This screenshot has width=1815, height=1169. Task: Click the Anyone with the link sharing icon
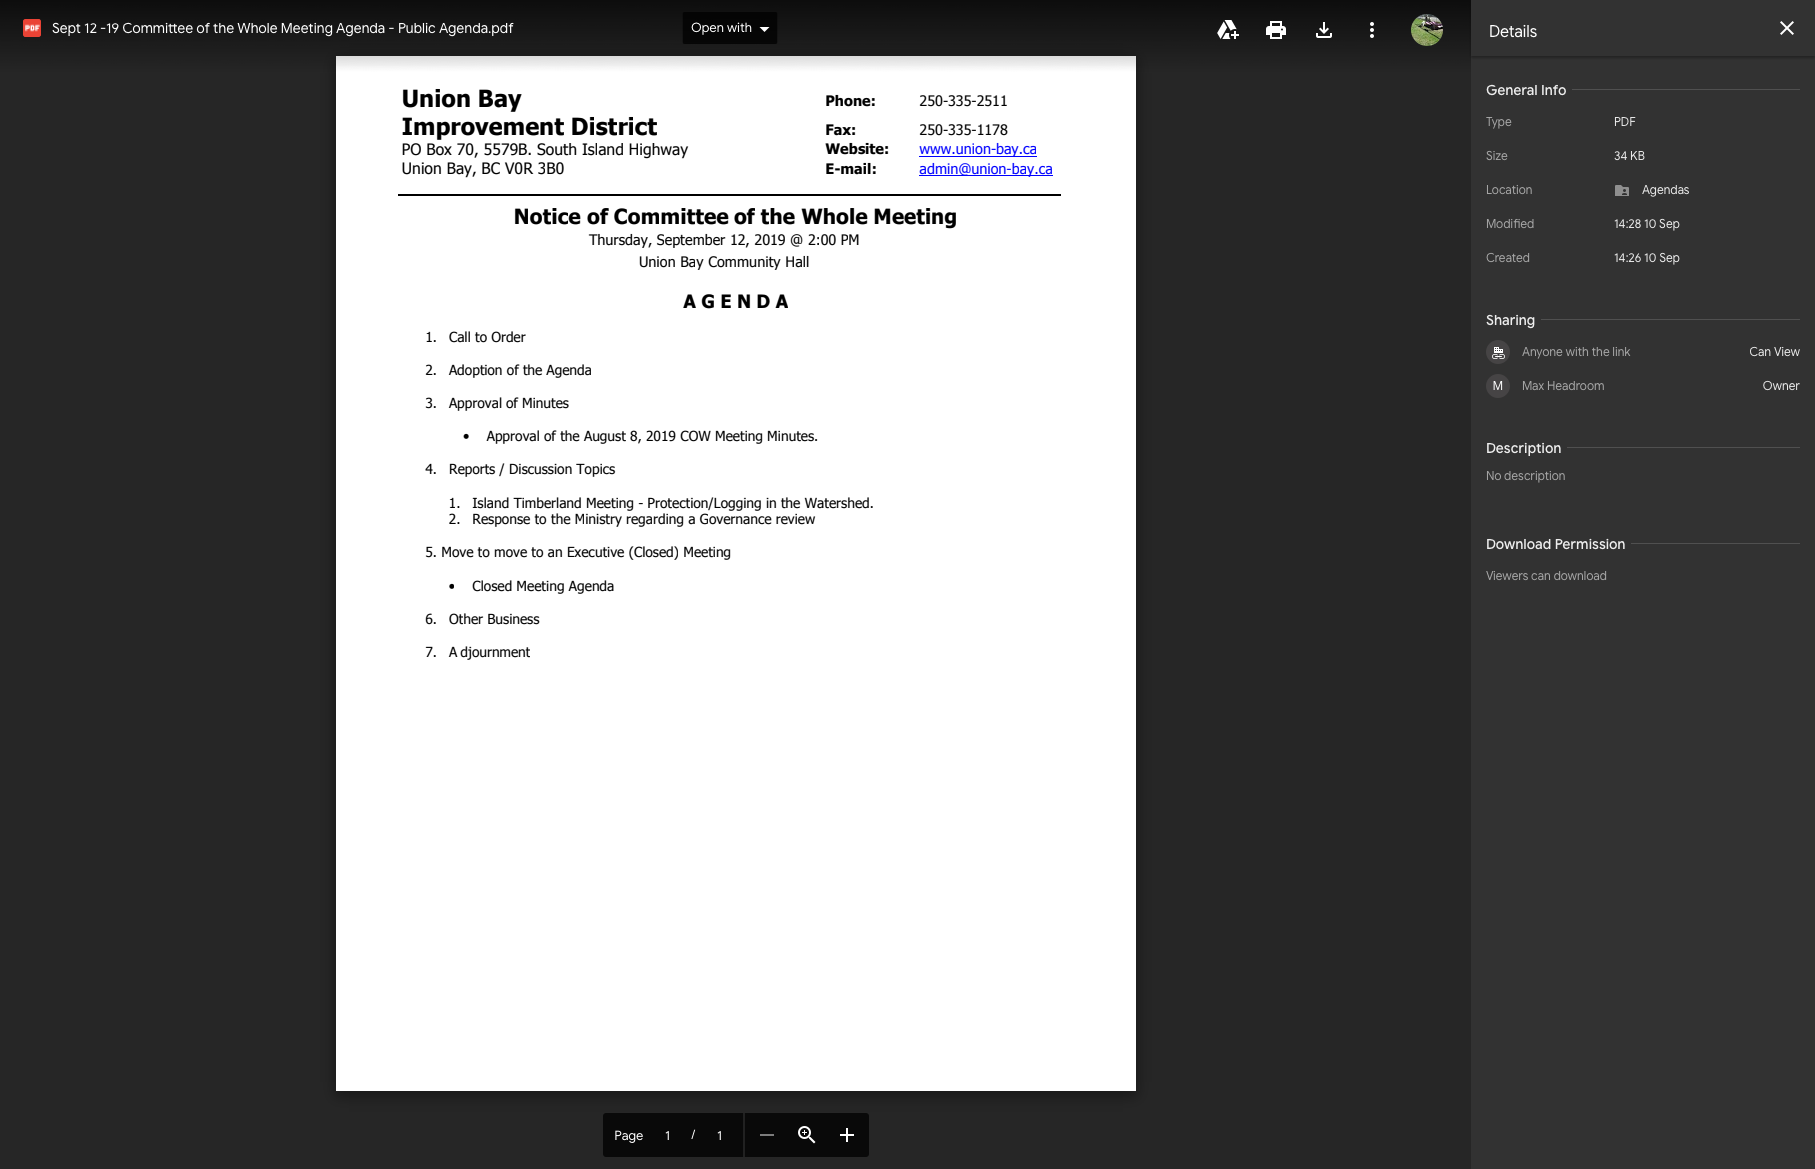point(1498,352)
